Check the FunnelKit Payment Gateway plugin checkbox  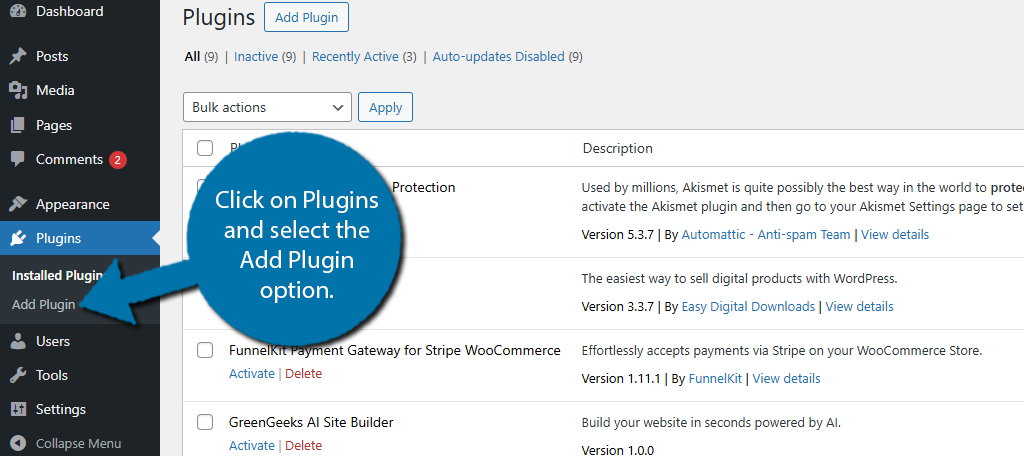pos(205,351)
